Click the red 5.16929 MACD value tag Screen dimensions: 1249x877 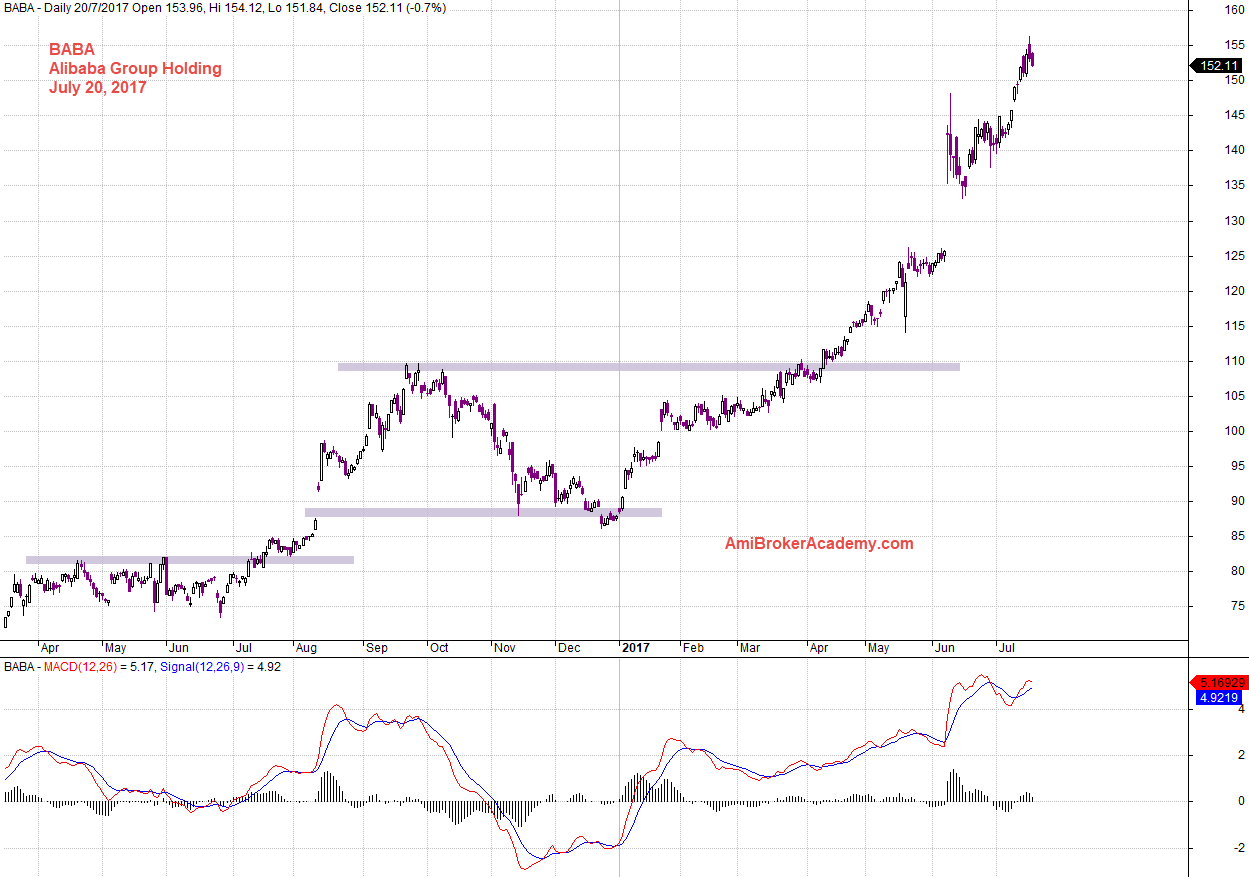[x=1220, y=682]
